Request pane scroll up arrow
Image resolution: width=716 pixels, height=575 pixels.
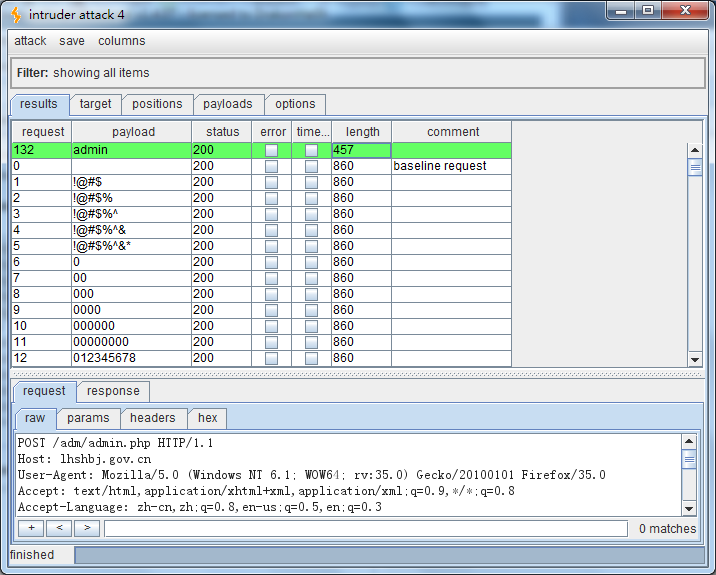tap(689, 441)
